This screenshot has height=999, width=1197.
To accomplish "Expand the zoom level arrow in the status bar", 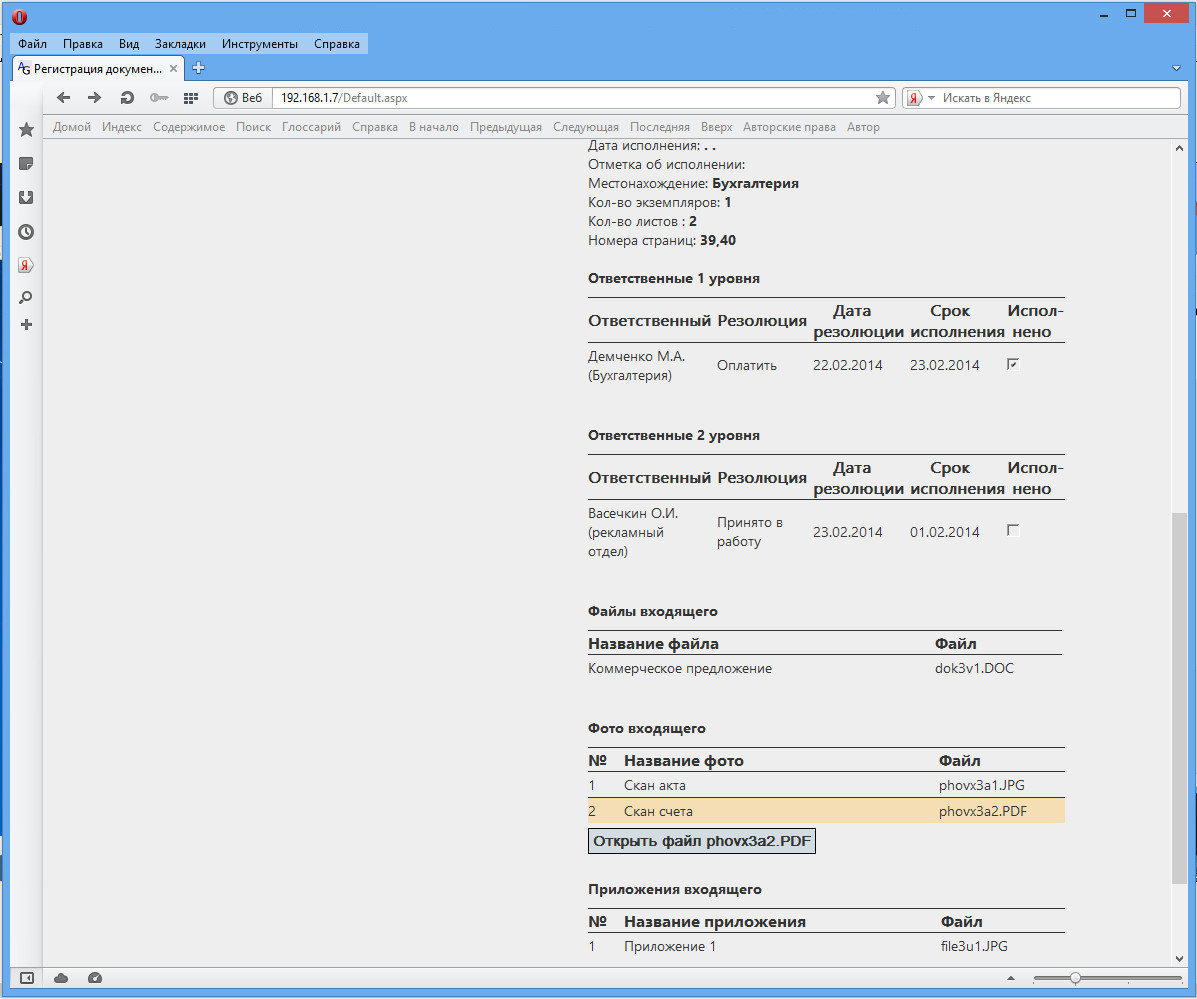I will (x=1010, y=978).
